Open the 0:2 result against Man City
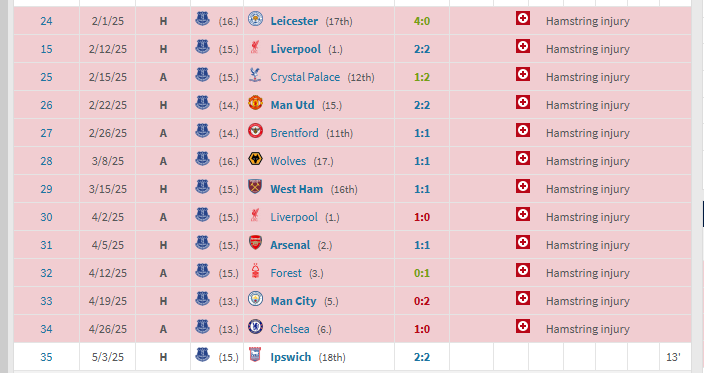Image resolution: width=704 pixels, height=373 pixels. (422, 301)
